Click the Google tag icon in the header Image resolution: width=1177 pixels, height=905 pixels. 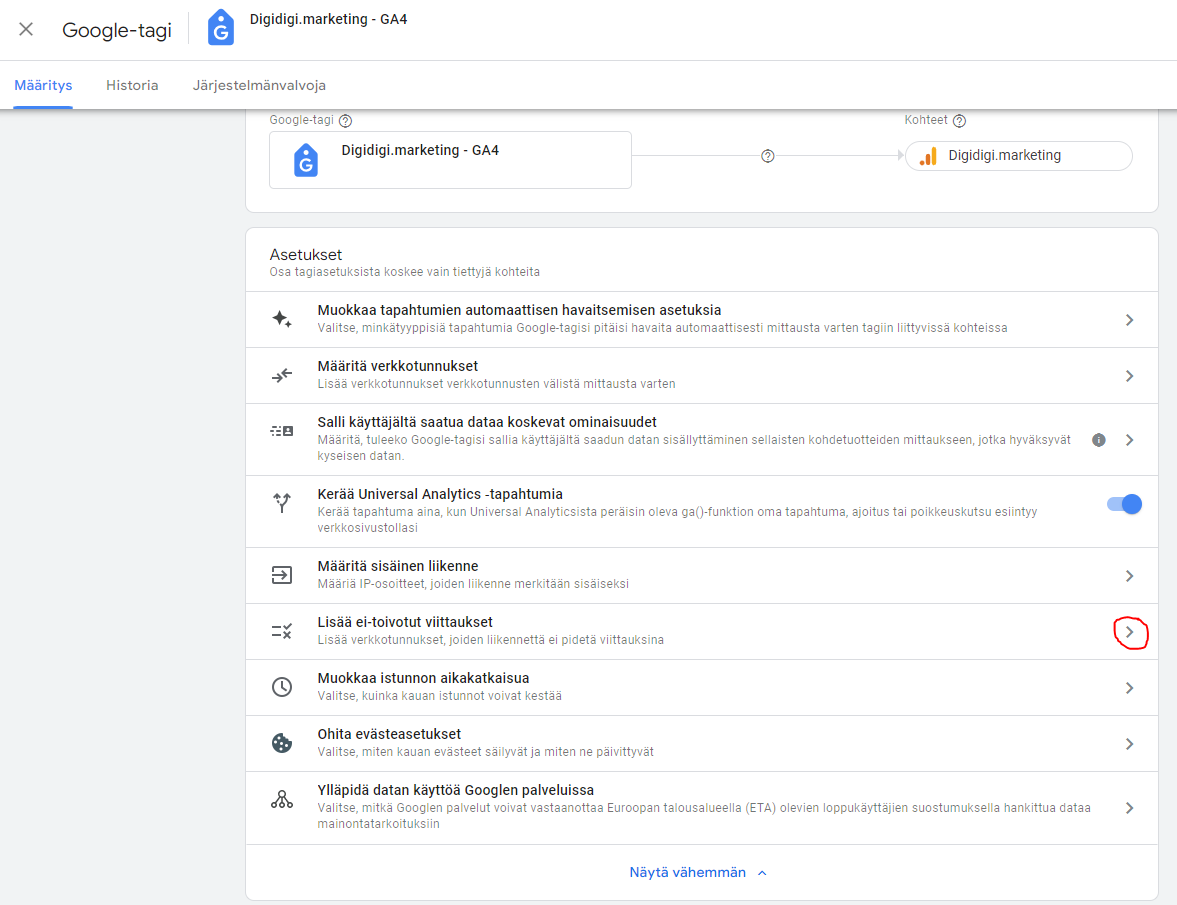coord(220,29)
